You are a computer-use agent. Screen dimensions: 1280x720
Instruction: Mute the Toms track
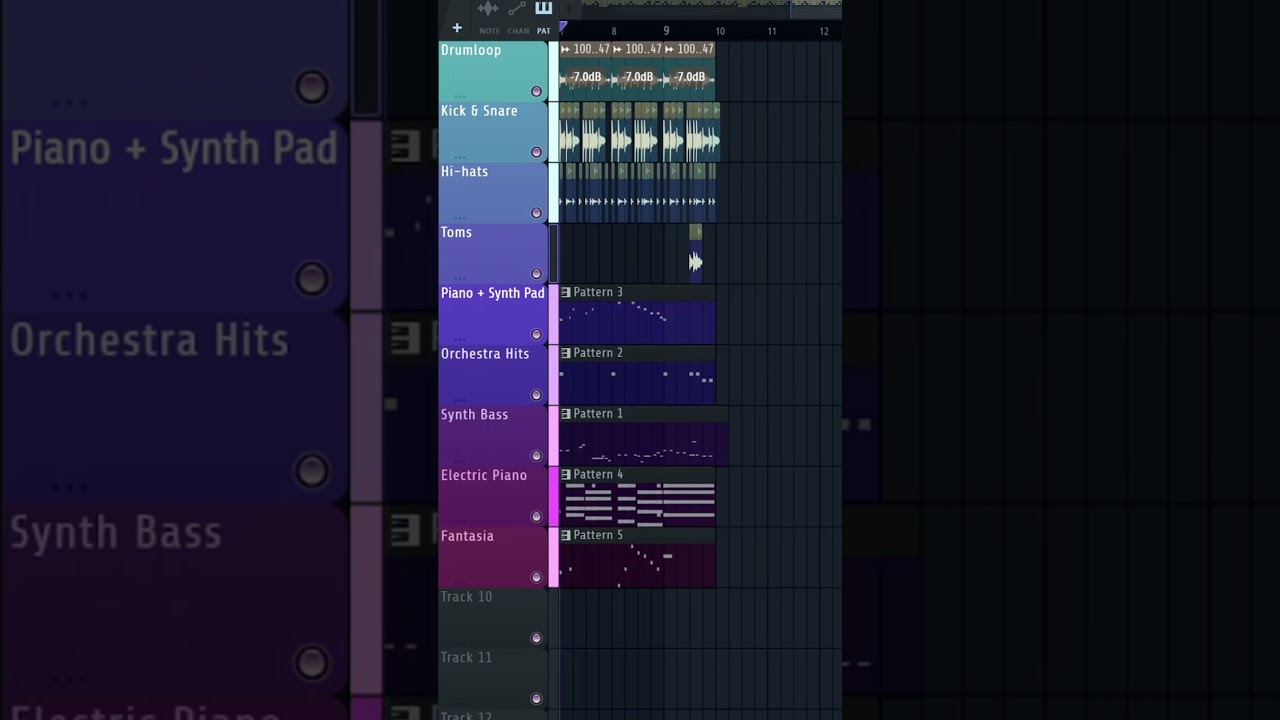(536, 273)
